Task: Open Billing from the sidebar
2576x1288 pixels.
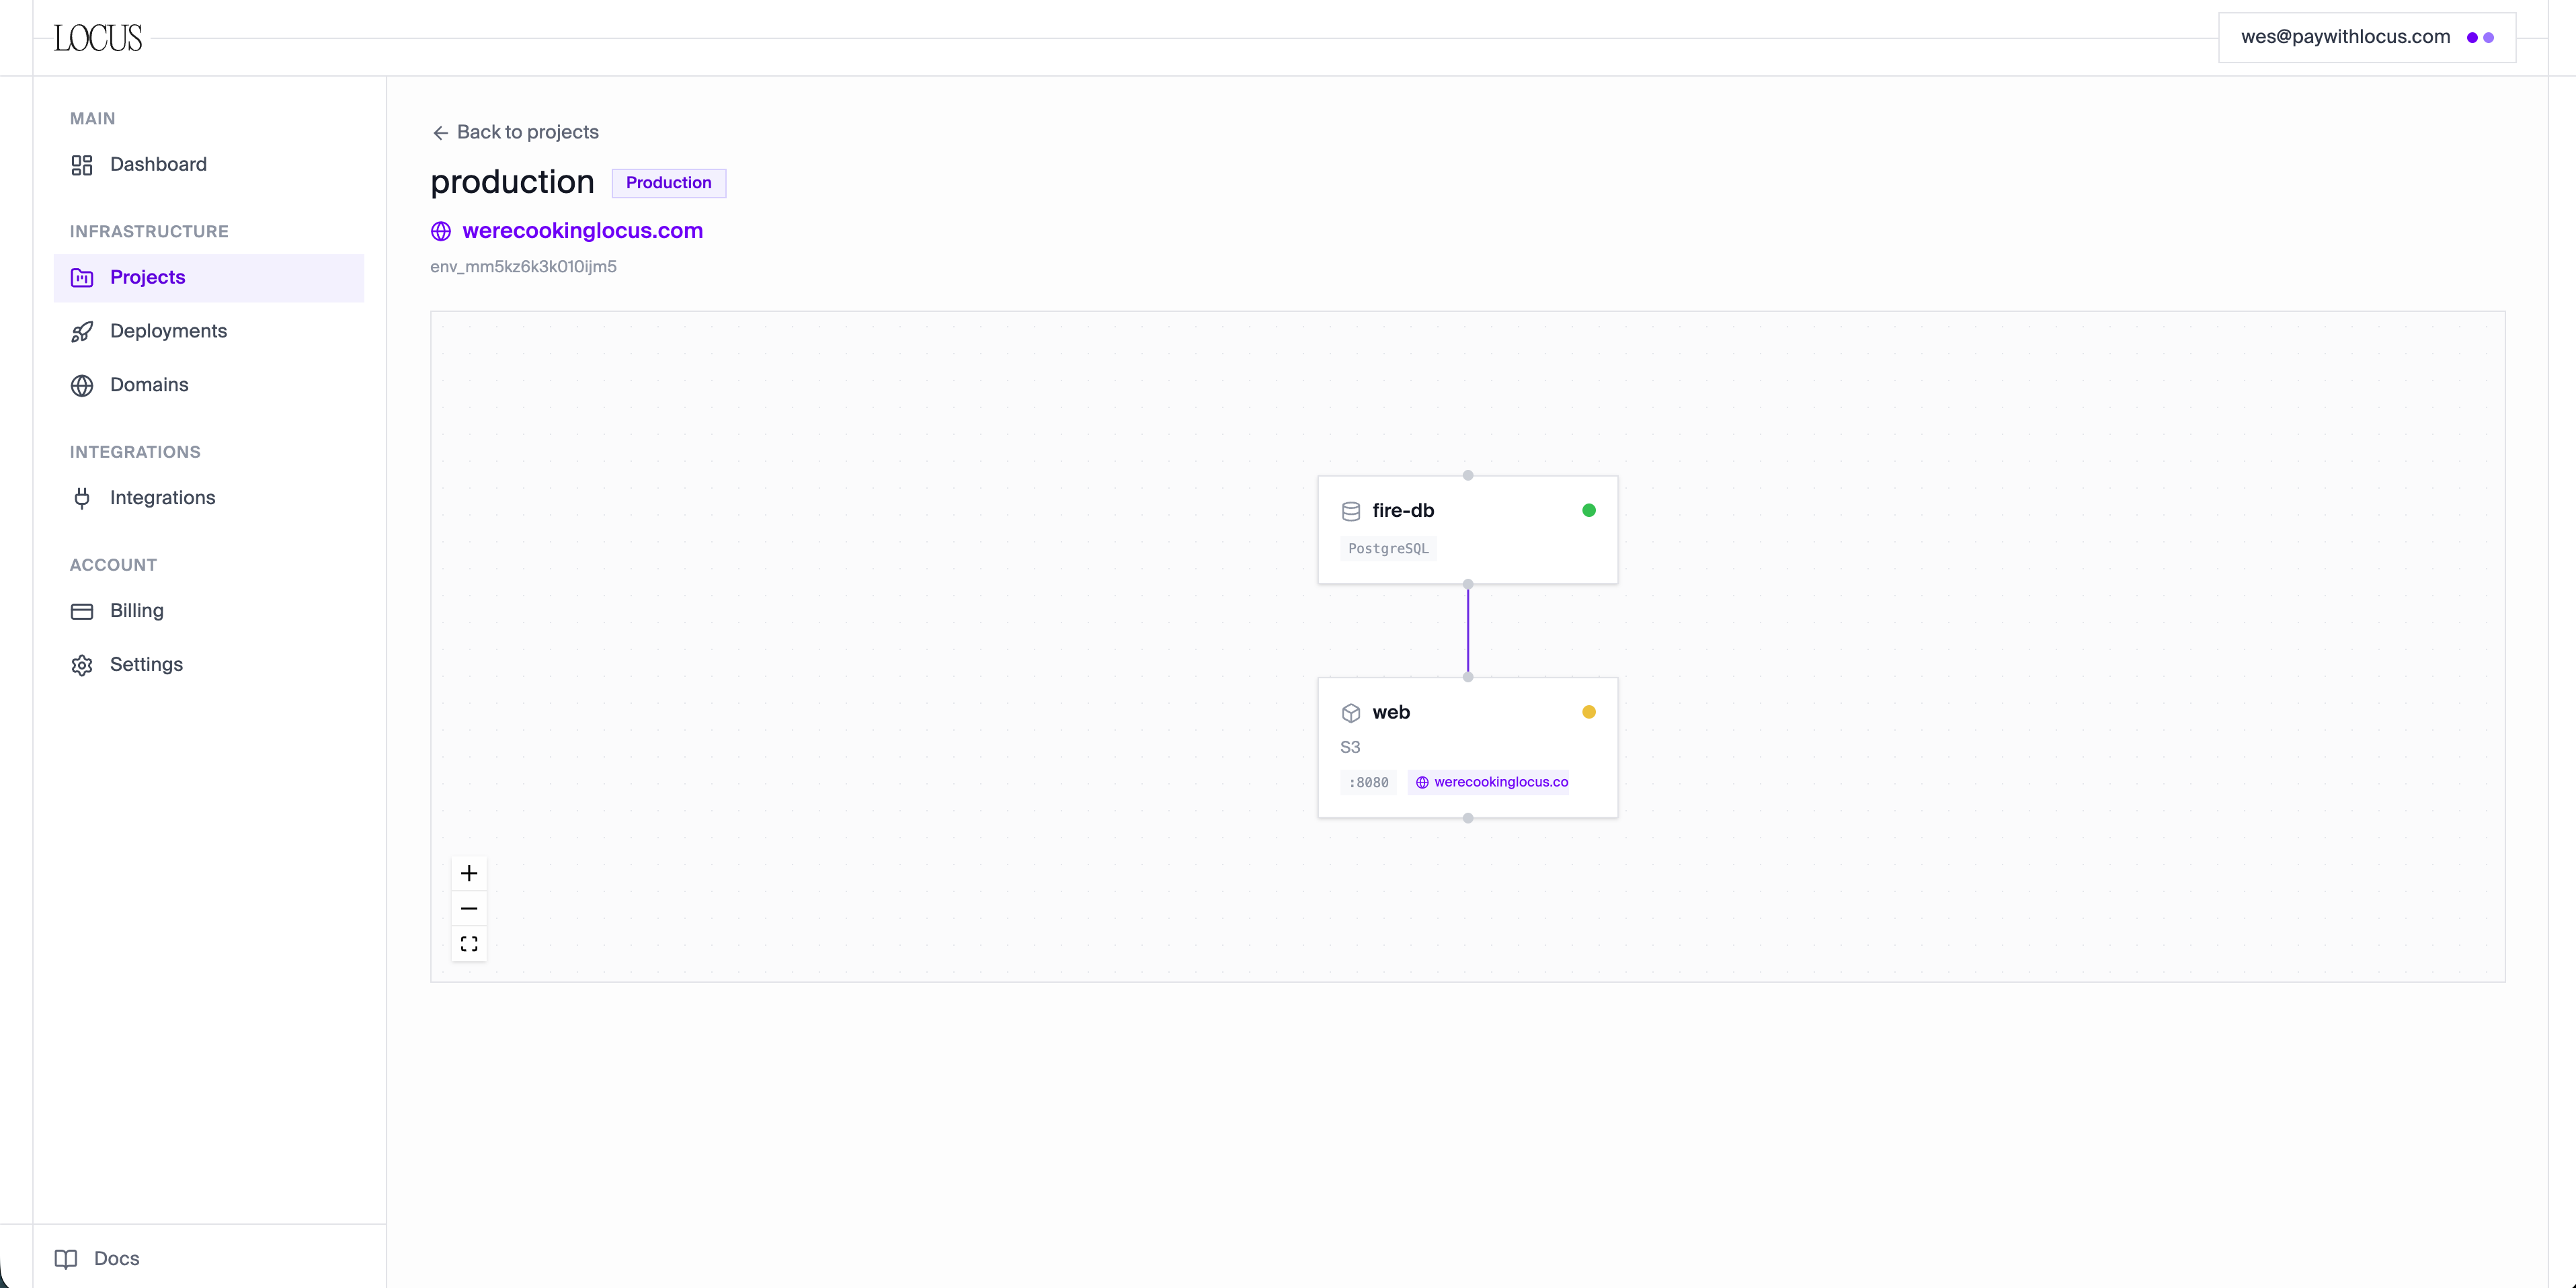Action: point(136,611)
